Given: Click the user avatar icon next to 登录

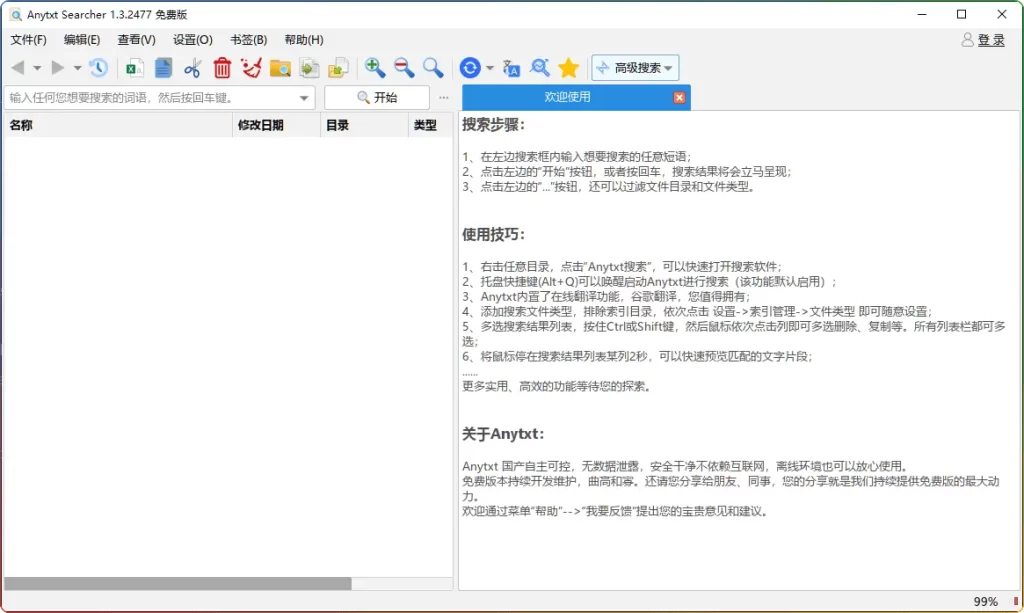Looking at the screenshot, I should 967,40.
